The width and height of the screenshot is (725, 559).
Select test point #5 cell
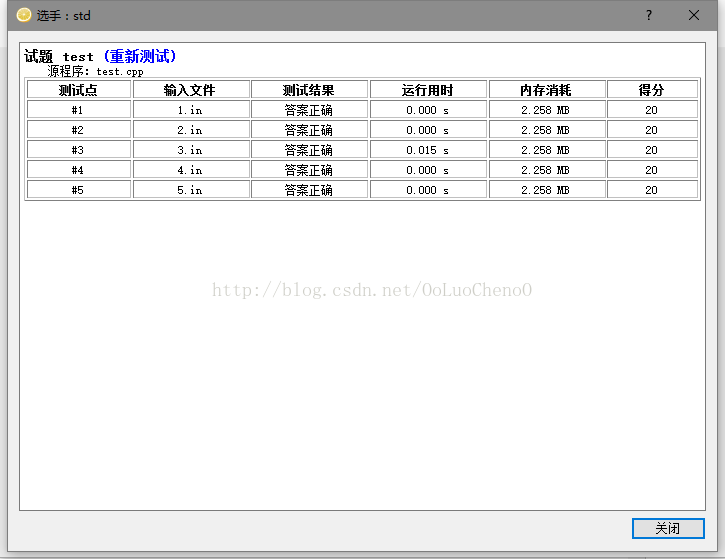pos(79,190)
